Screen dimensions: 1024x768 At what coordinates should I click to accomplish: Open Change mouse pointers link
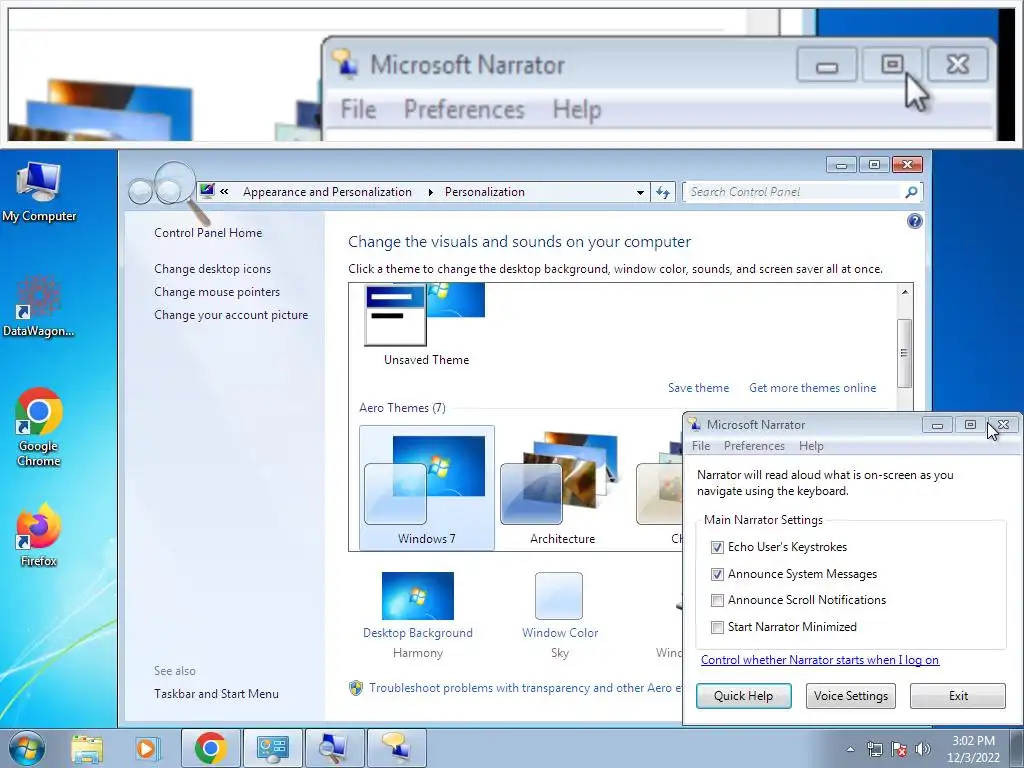pyautogui.click(x=217, y=291)
